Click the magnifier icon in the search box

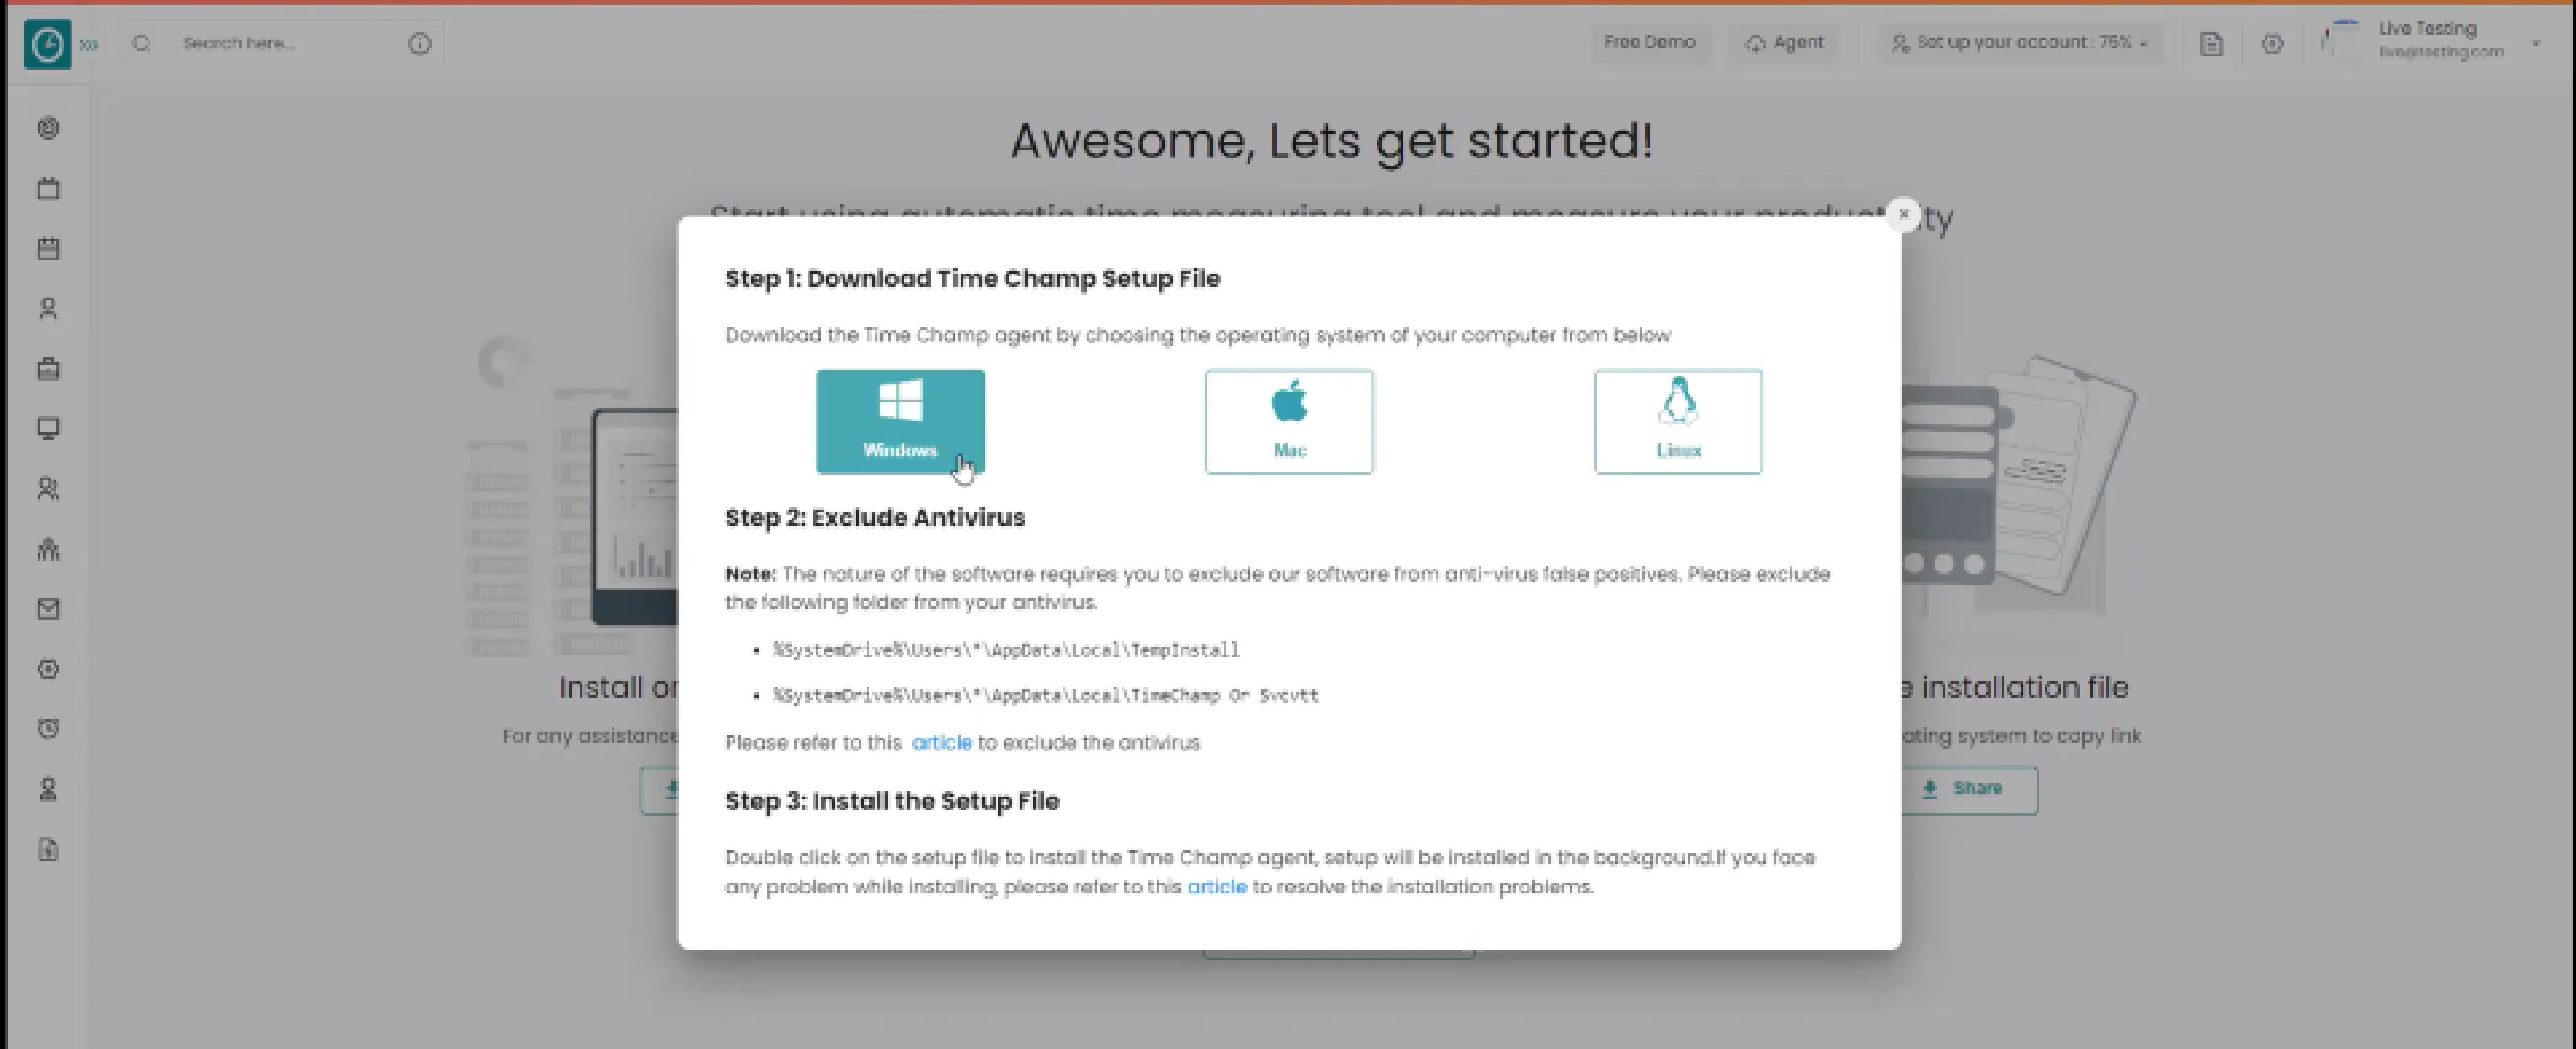coord(141,43)
